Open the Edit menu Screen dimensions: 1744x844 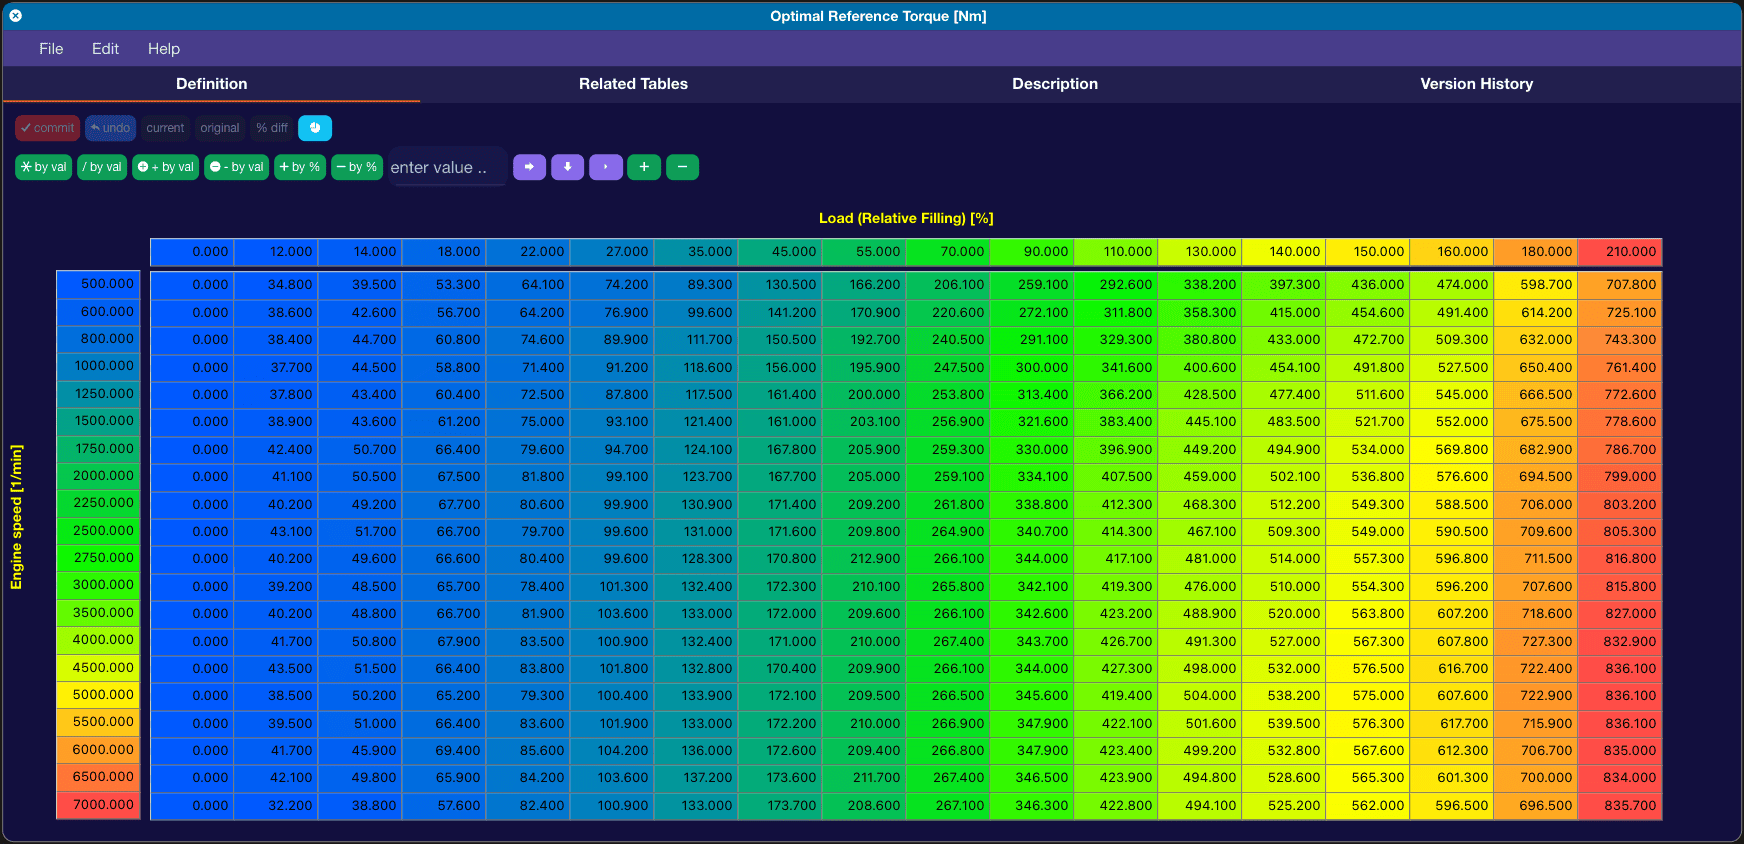105,49
